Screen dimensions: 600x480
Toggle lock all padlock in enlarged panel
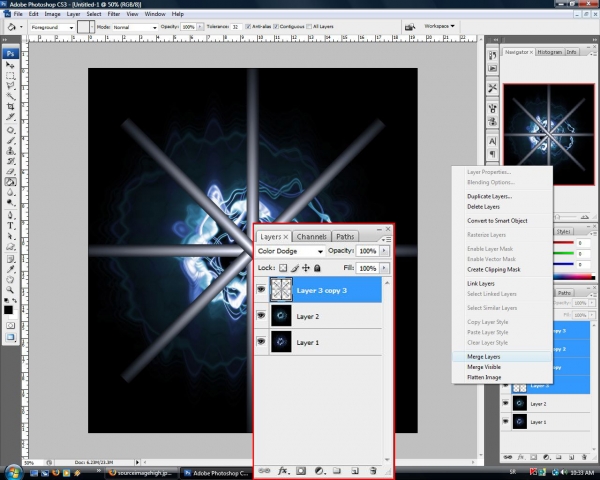click(317, 268)
